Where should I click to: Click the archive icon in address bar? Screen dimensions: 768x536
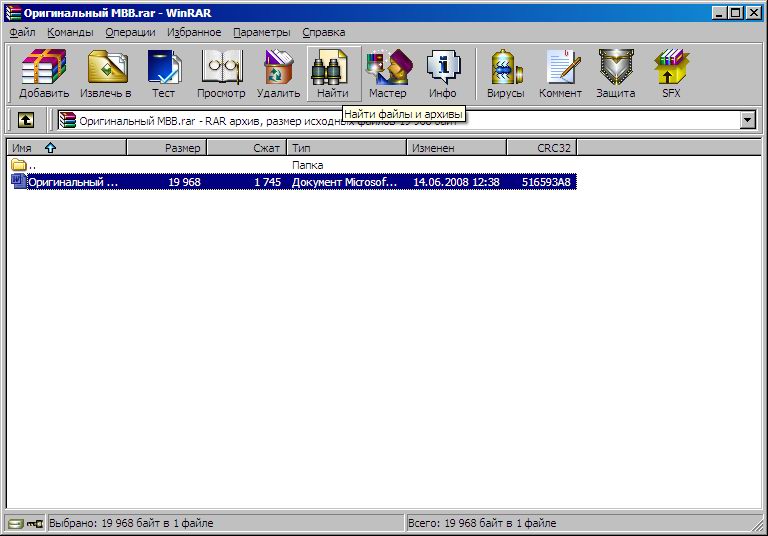click(x=68, y=120)
